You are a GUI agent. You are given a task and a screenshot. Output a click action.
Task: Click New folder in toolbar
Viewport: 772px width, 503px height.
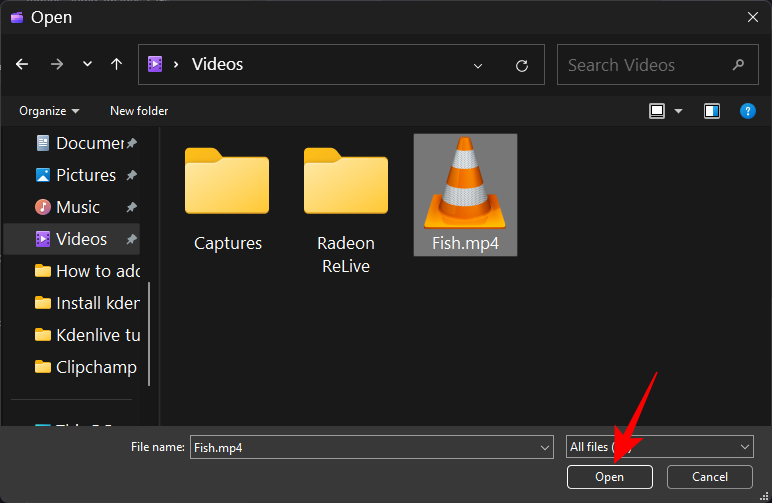139,111
